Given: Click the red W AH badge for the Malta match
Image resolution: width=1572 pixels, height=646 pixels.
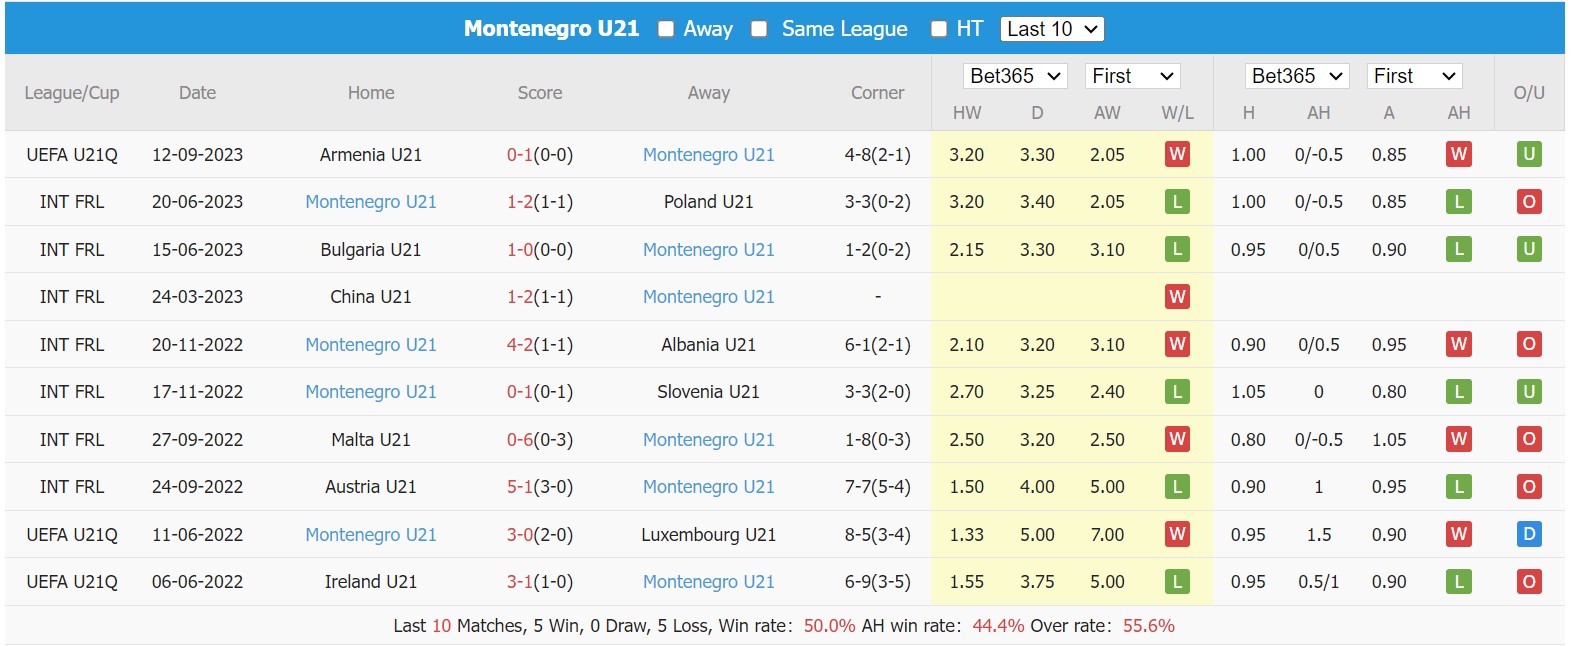Looking at the screenshot, I should click(1459, 439).
